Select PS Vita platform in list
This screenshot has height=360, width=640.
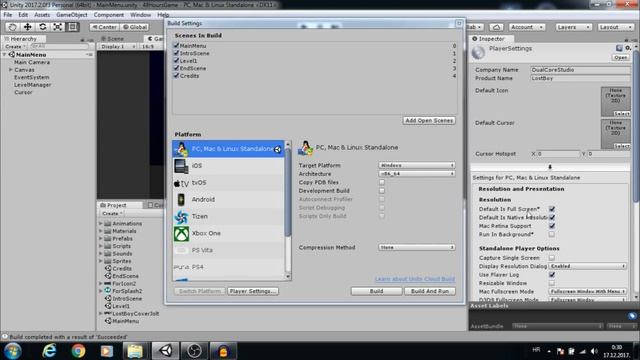click(228, 250)
